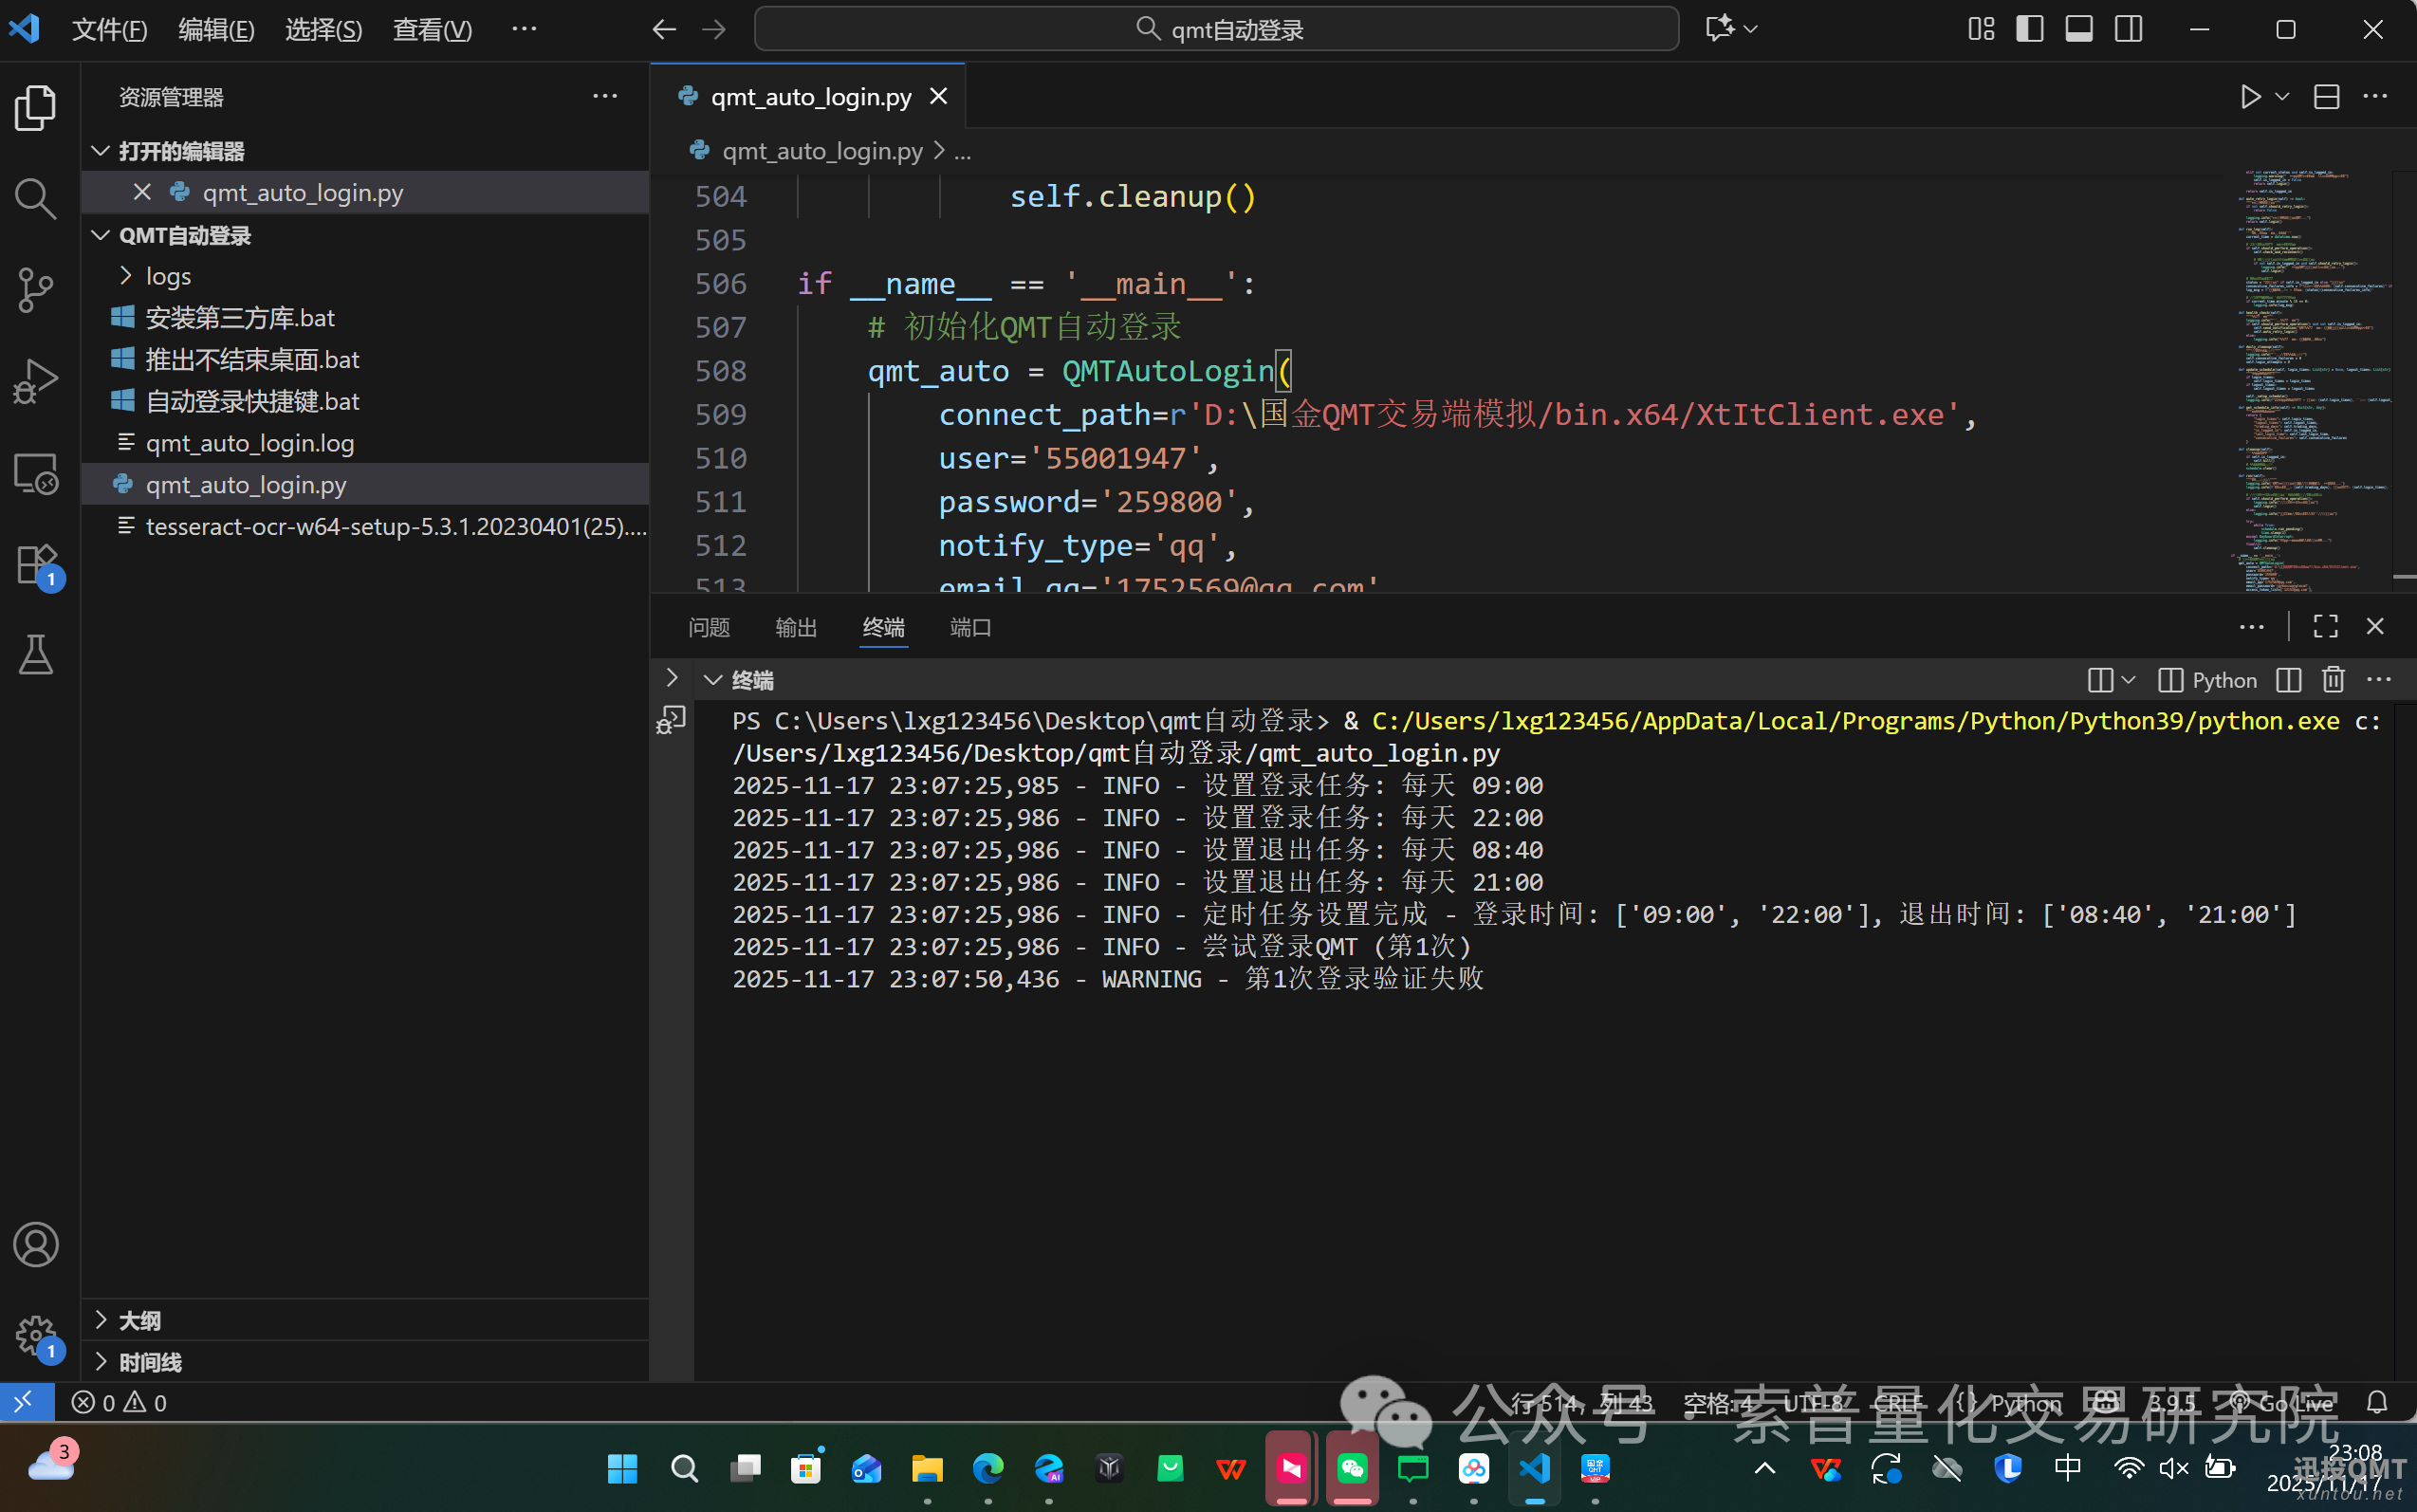The height and width of the screenshot is (1512, 2417).
Task: Open the Testing flask view
Action: (x=35, y=655)
